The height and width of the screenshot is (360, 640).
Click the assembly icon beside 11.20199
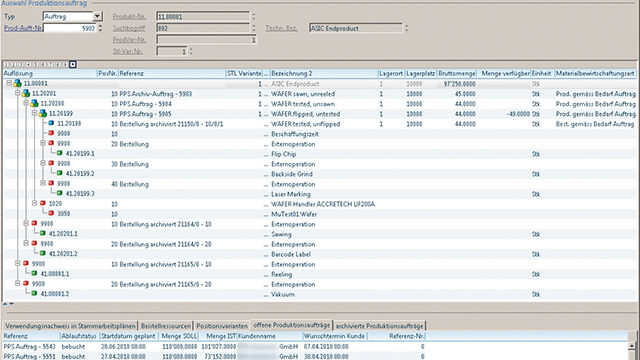[x=43, y=113]
